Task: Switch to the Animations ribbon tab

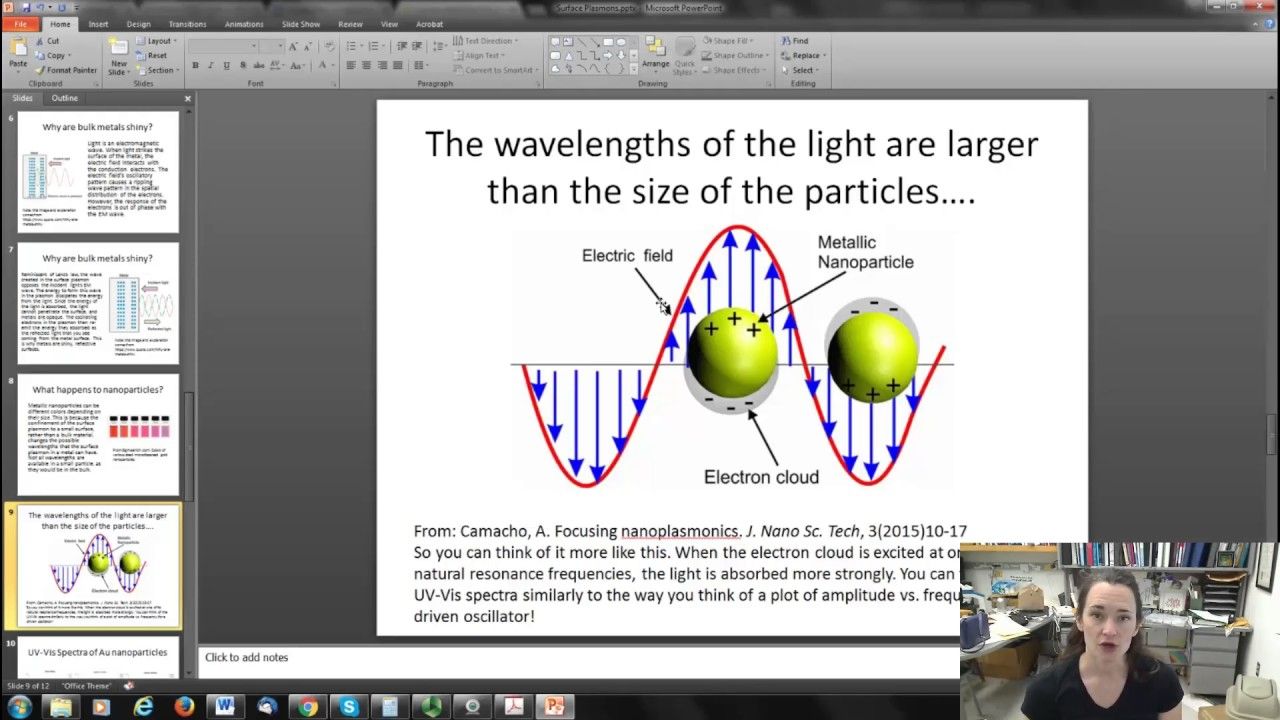Action: tap(244, 24)
